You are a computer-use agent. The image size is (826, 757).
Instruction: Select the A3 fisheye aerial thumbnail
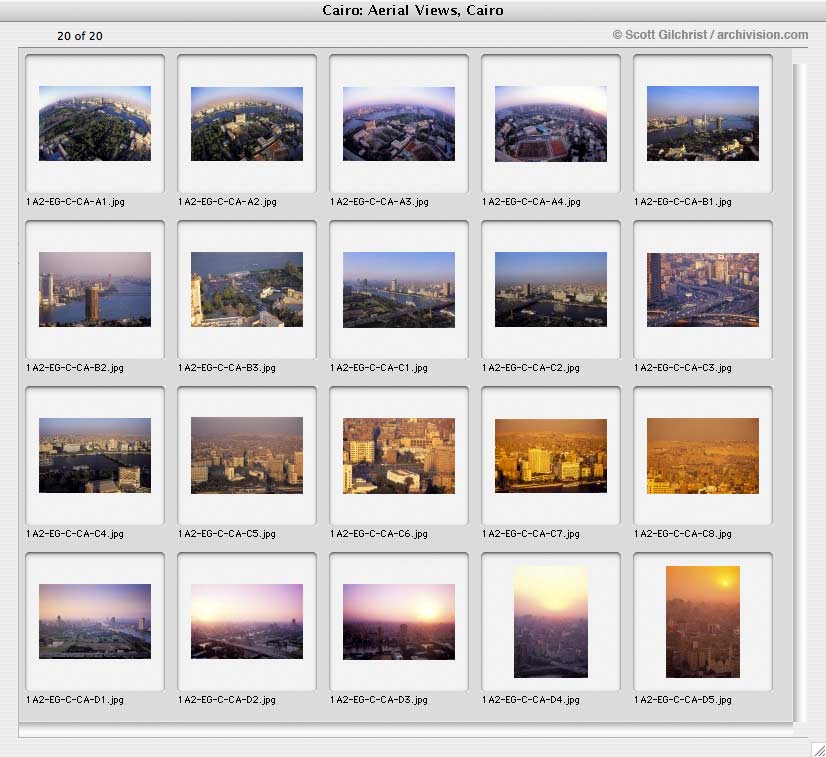pyautogui.click(x=399, y=123)
